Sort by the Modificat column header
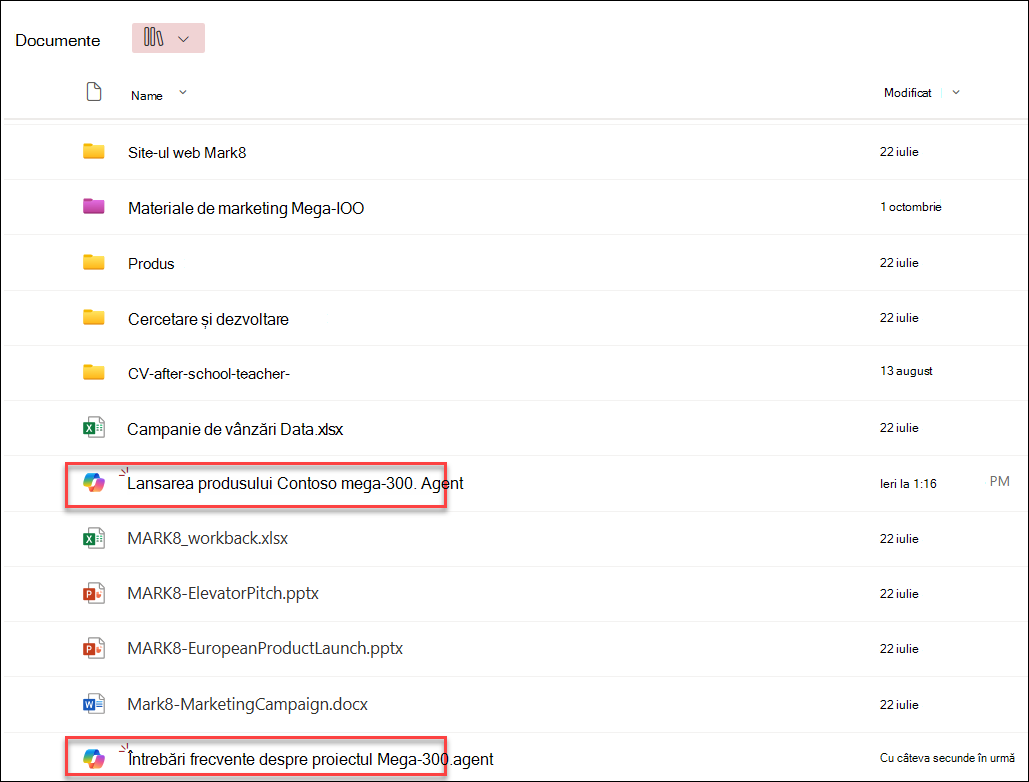Viewport: 1029px width, 782px height. point(908,93)
